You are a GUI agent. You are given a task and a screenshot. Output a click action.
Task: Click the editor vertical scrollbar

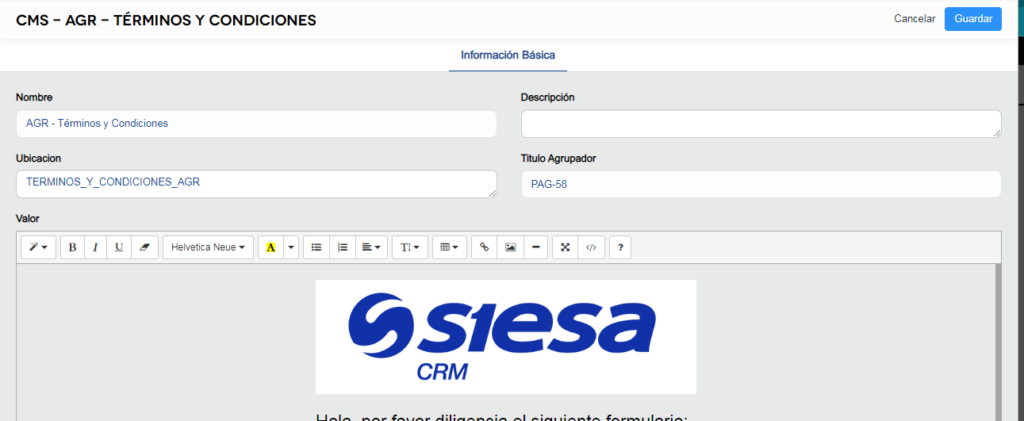[x=997, y=342]
